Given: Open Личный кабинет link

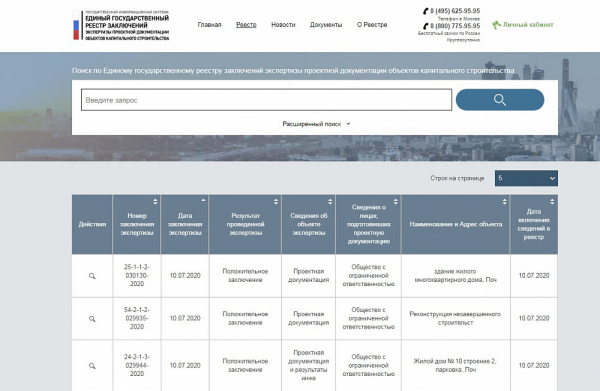Looking at the screenshot, I should [x=523, y=25].
